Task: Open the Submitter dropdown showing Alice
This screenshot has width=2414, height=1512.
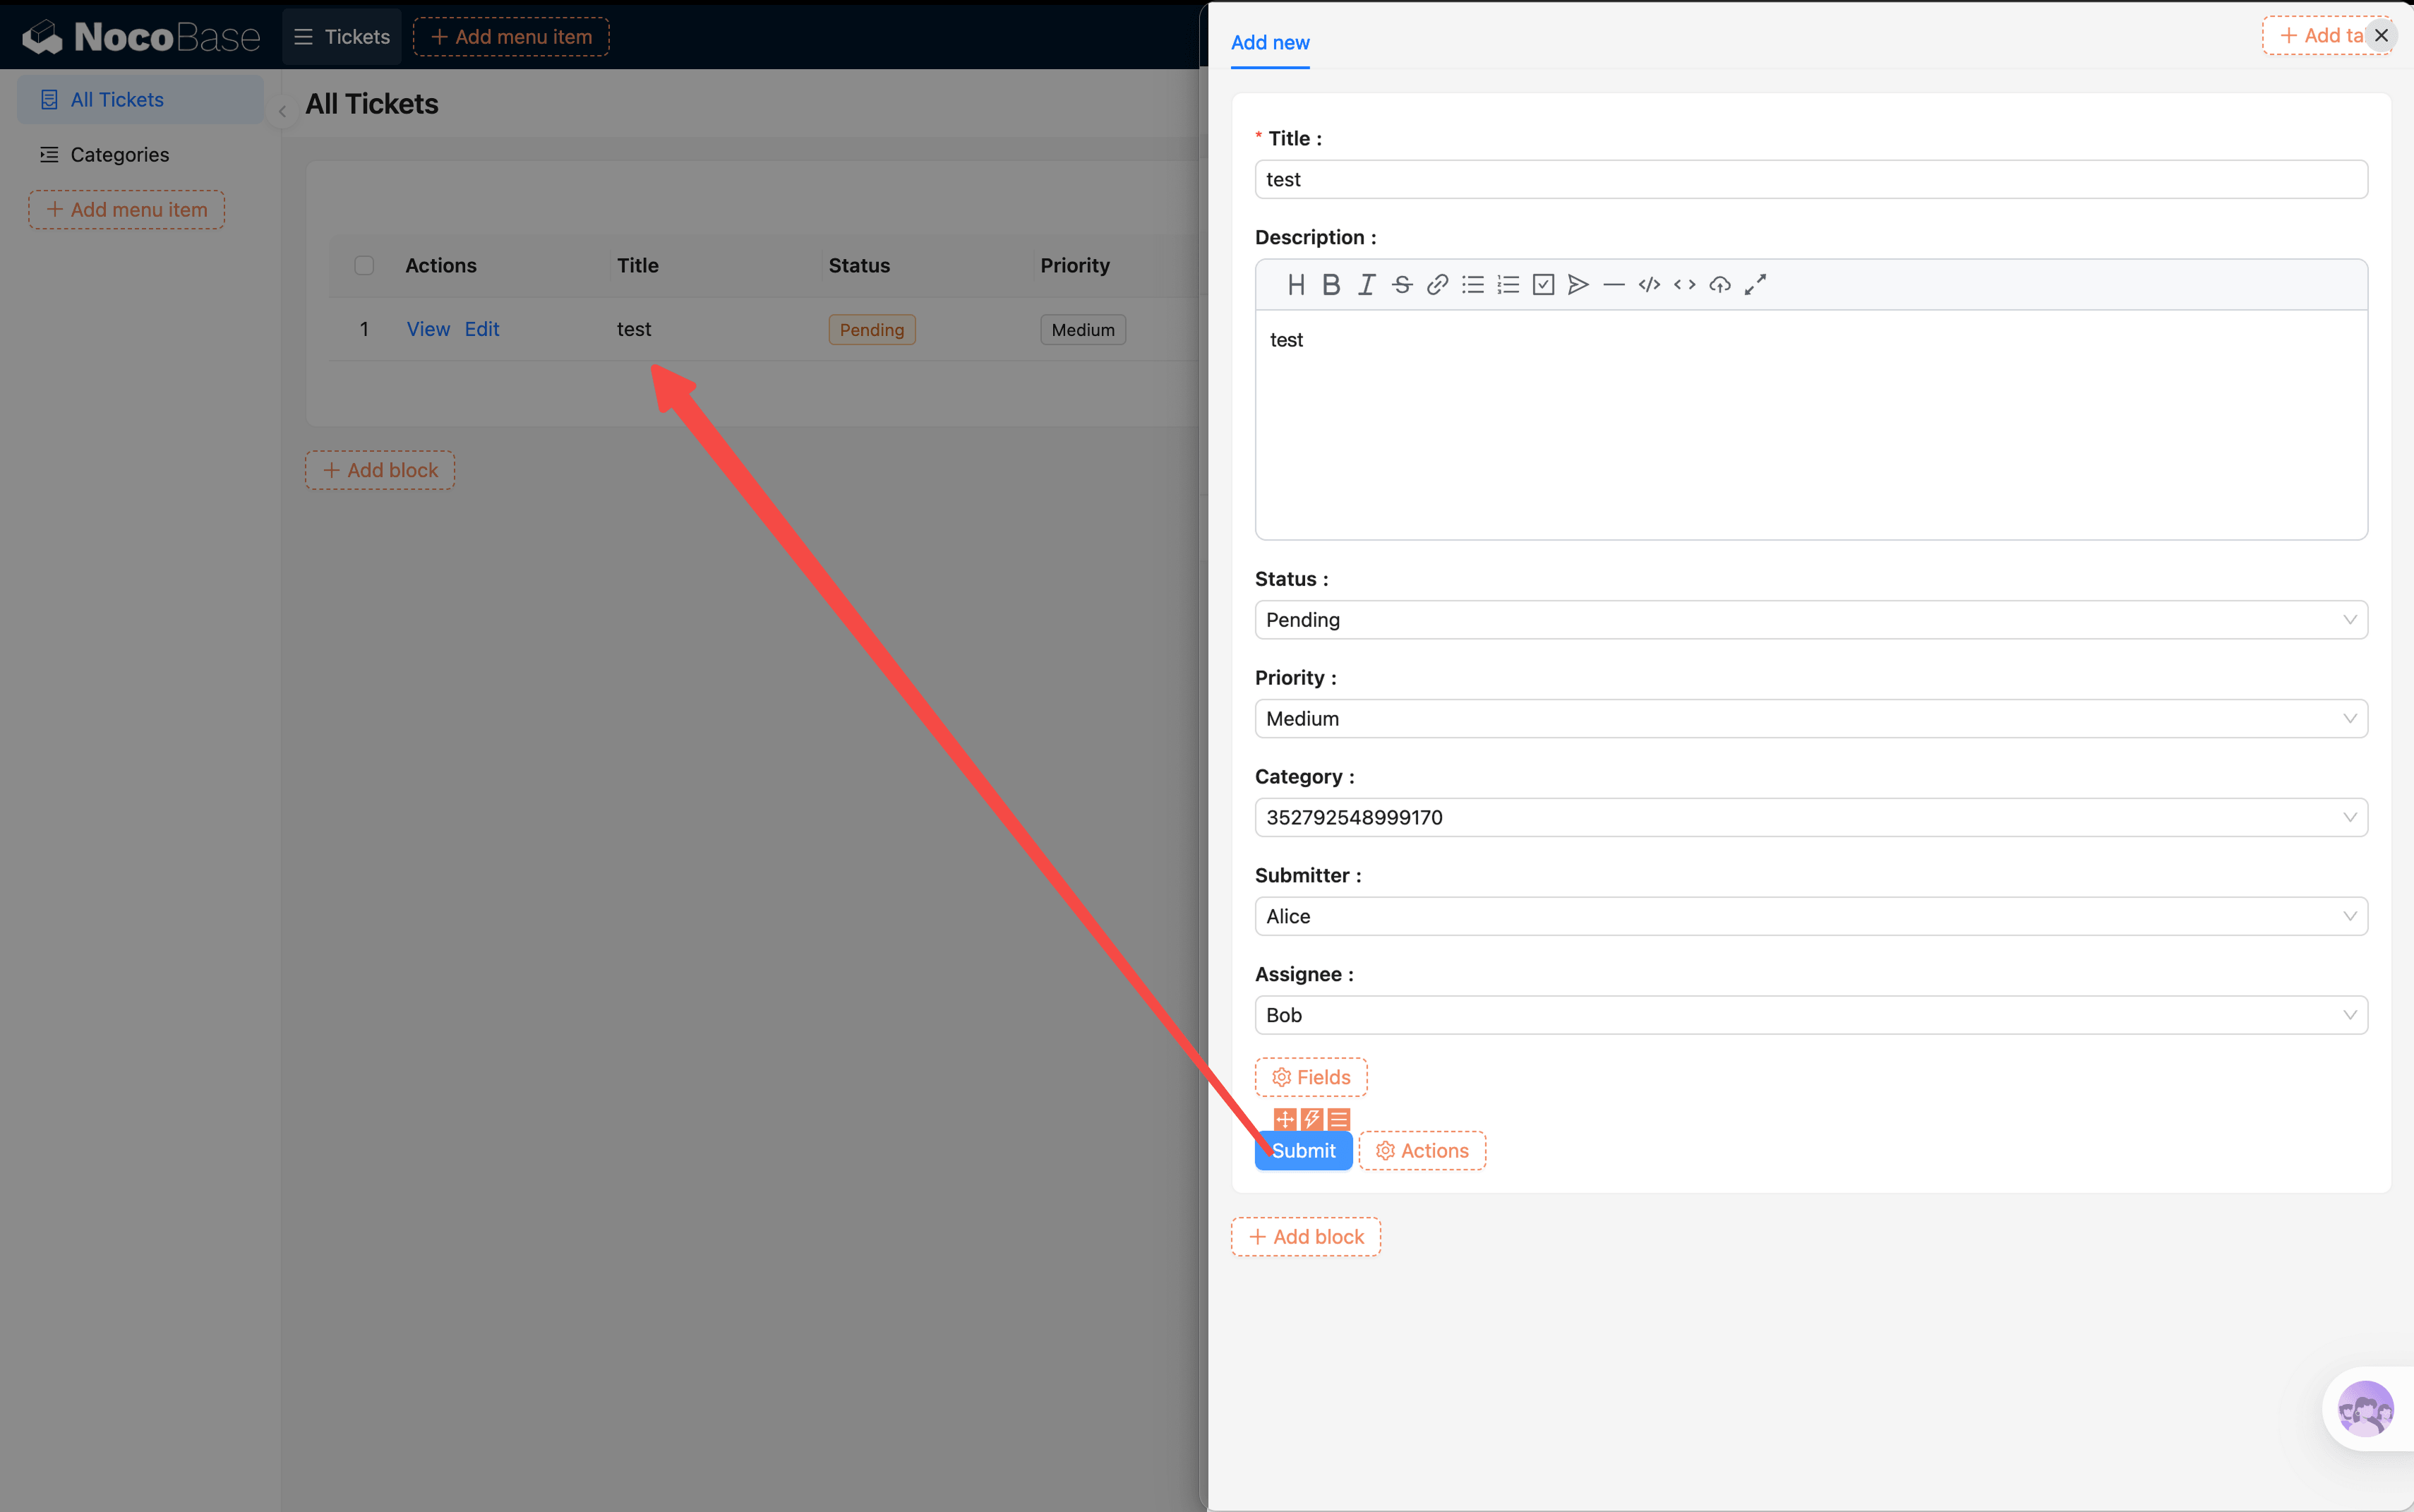Action: [1810, 916]
